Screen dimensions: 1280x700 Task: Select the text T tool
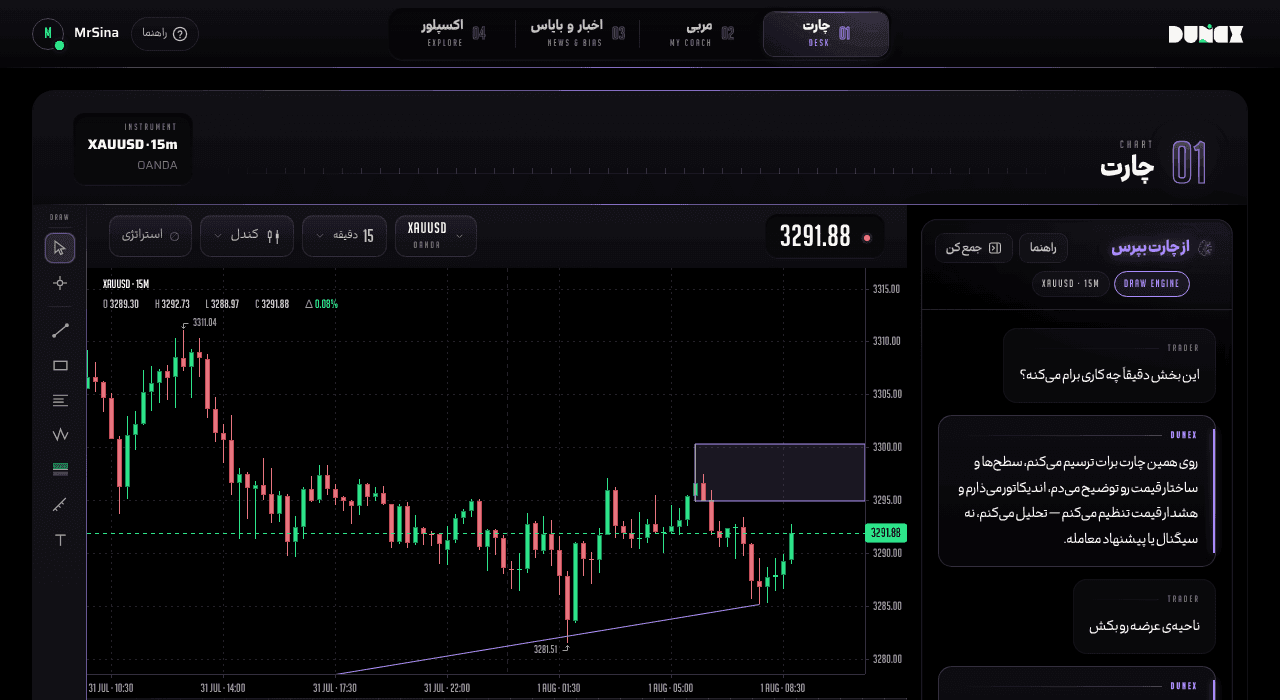pyautogui.click(x=60, y=540)
